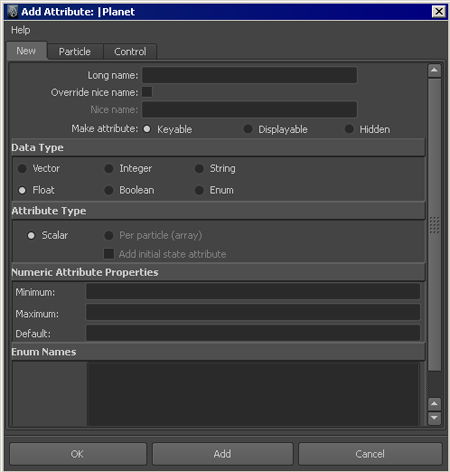
Task: Collapse the Numeric Attribute Properties section
Action: (x=218, y=272)
